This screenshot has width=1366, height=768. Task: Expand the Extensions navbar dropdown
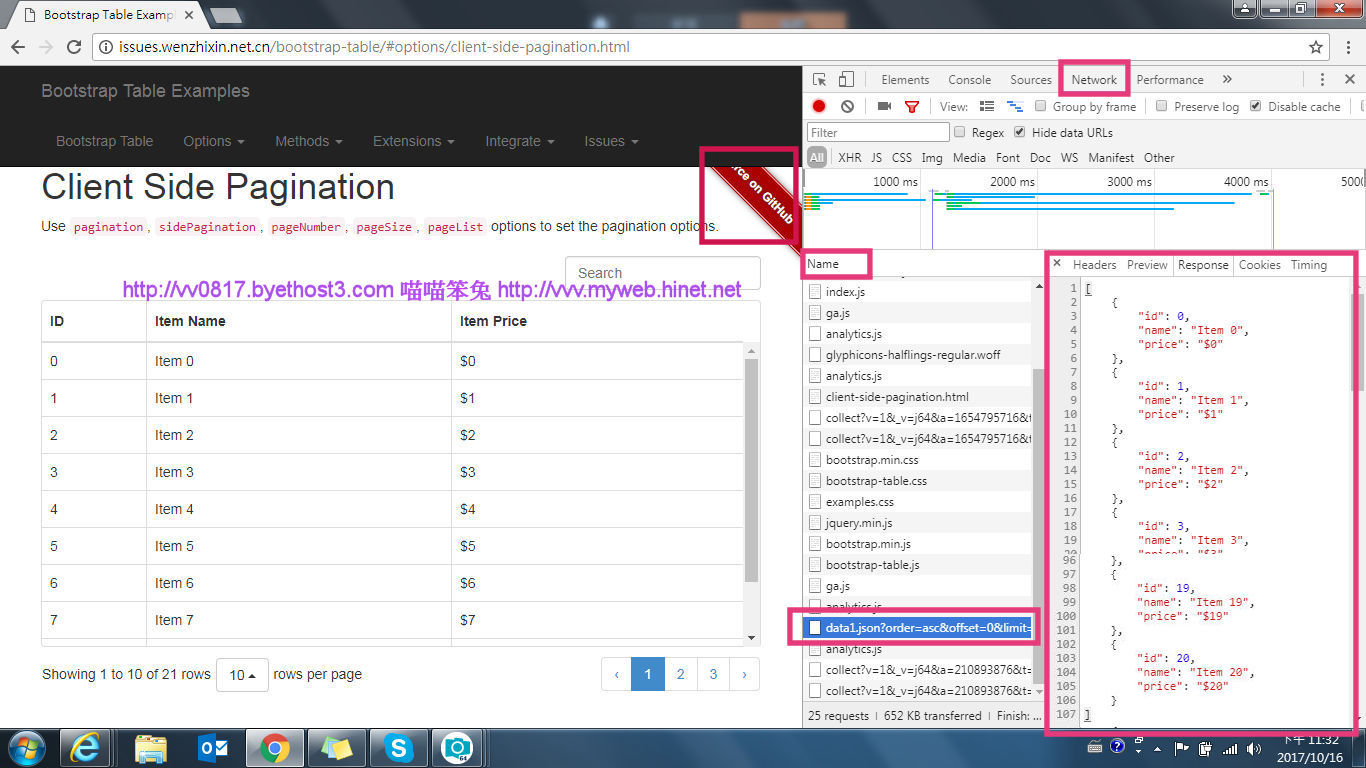(x=413, y=141)
